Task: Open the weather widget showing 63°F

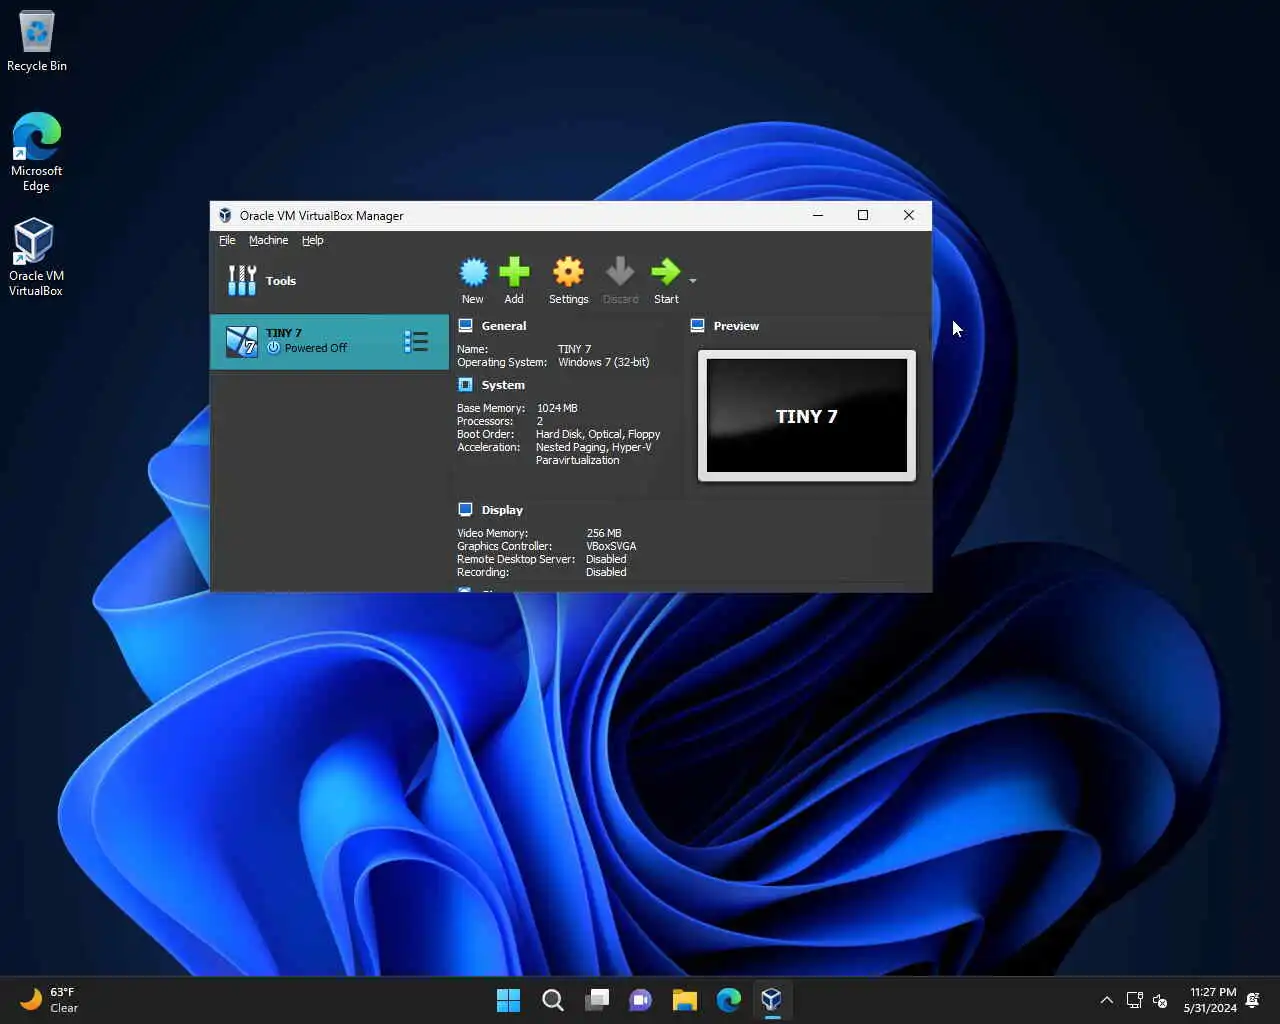Action: click(50, 1000)
